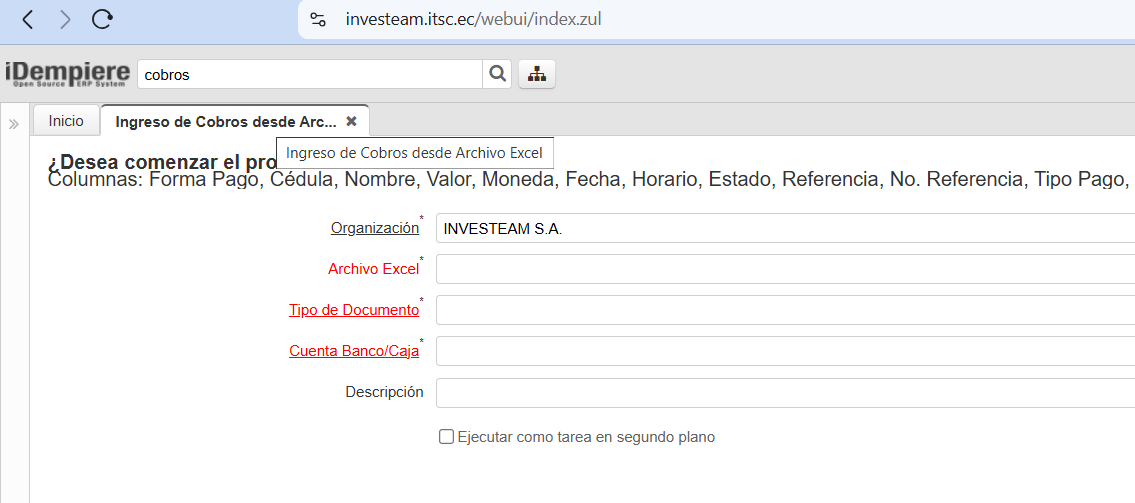Reload the current page
1135x503 pixels.
102,19
